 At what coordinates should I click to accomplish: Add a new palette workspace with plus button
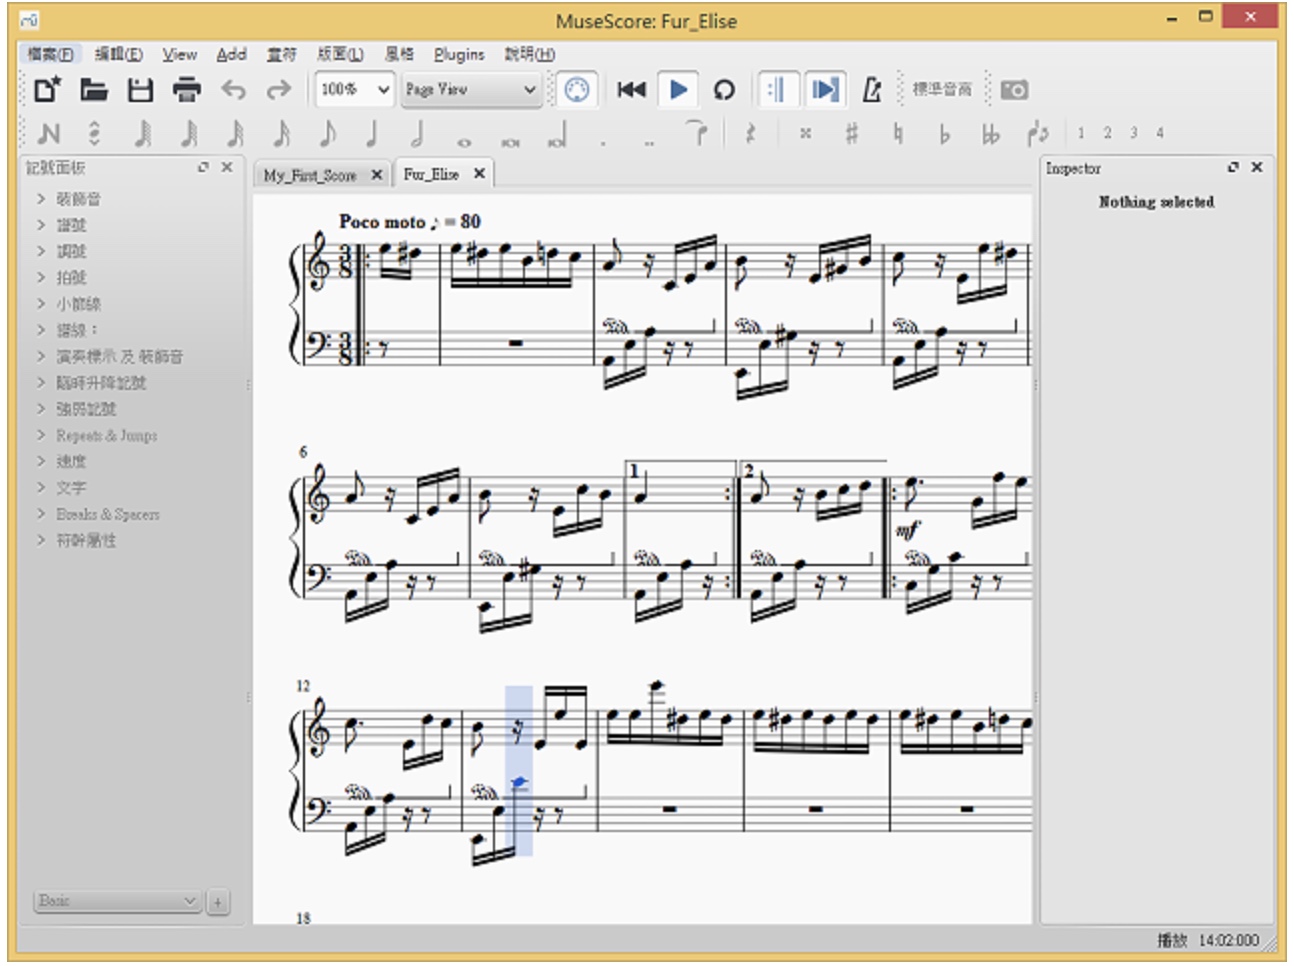217,902
